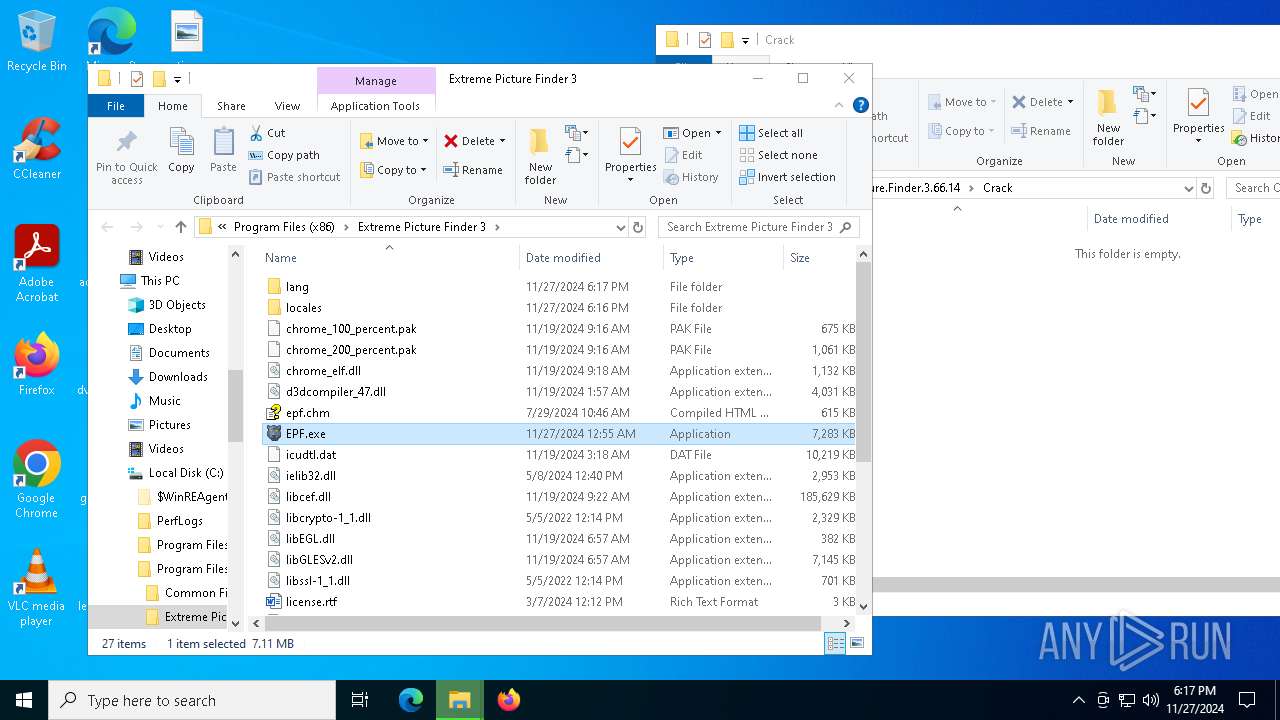The image size is (1280, 720).
Task: Click Select none in ribbon
Action: [x=778, y=155]
